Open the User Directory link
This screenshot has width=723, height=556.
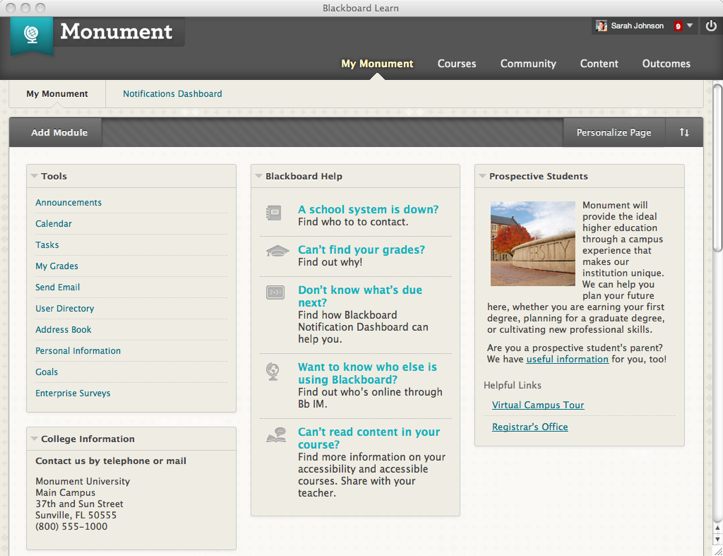[65, 308]
